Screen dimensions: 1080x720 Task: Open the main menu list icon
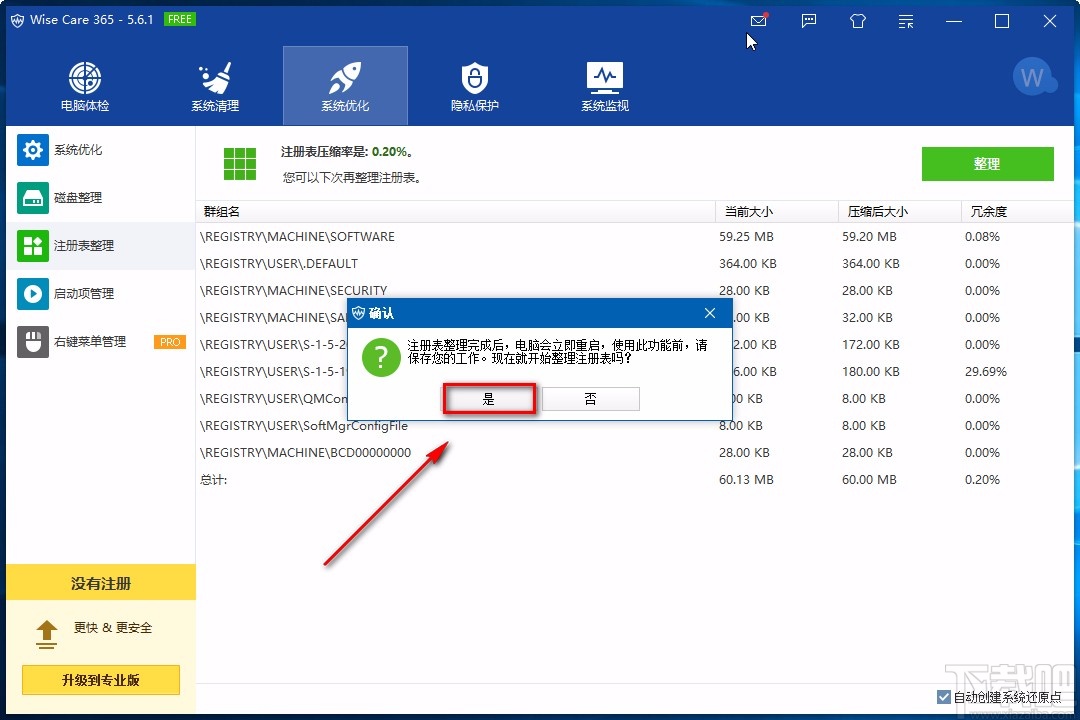(x=906, y=21)
